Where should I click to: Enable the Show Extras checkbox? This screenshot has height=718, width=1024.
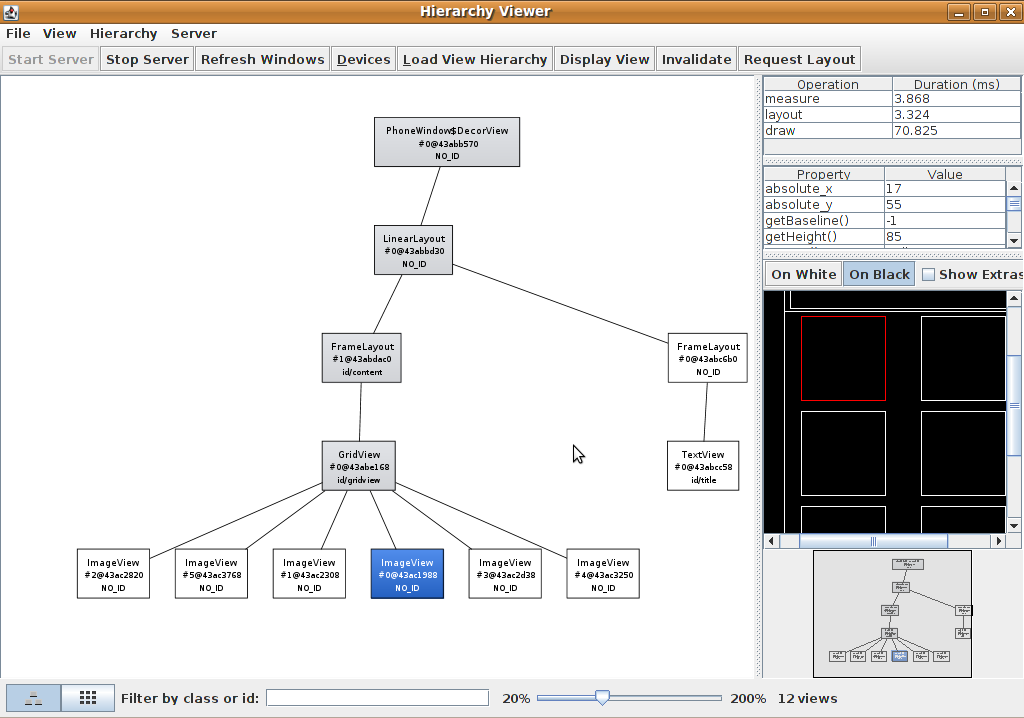[928, 274]
